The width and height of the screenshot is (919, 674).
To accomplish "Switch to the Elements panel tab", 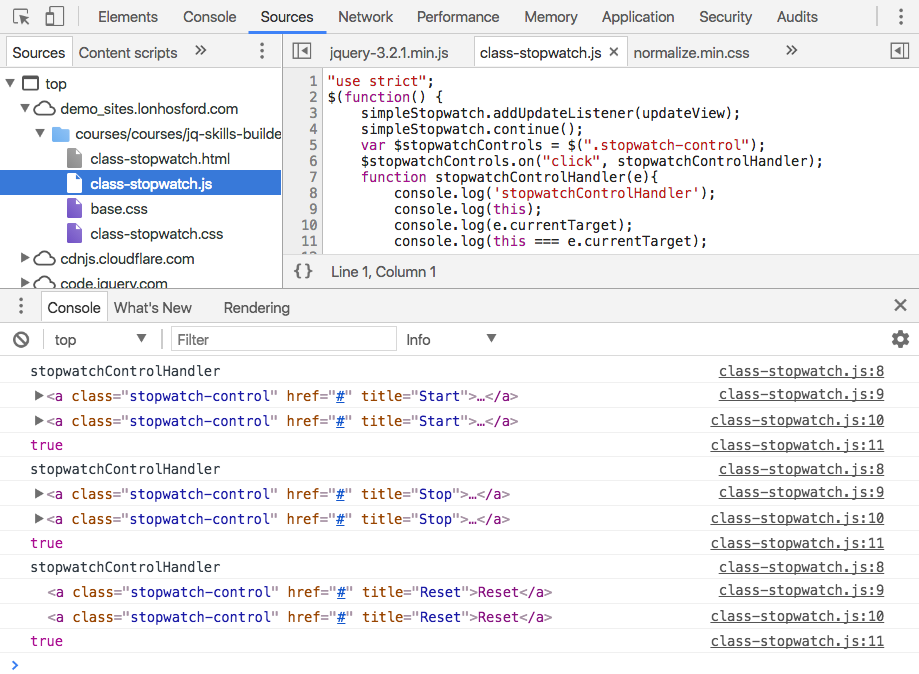I will (x=128, y=17).
